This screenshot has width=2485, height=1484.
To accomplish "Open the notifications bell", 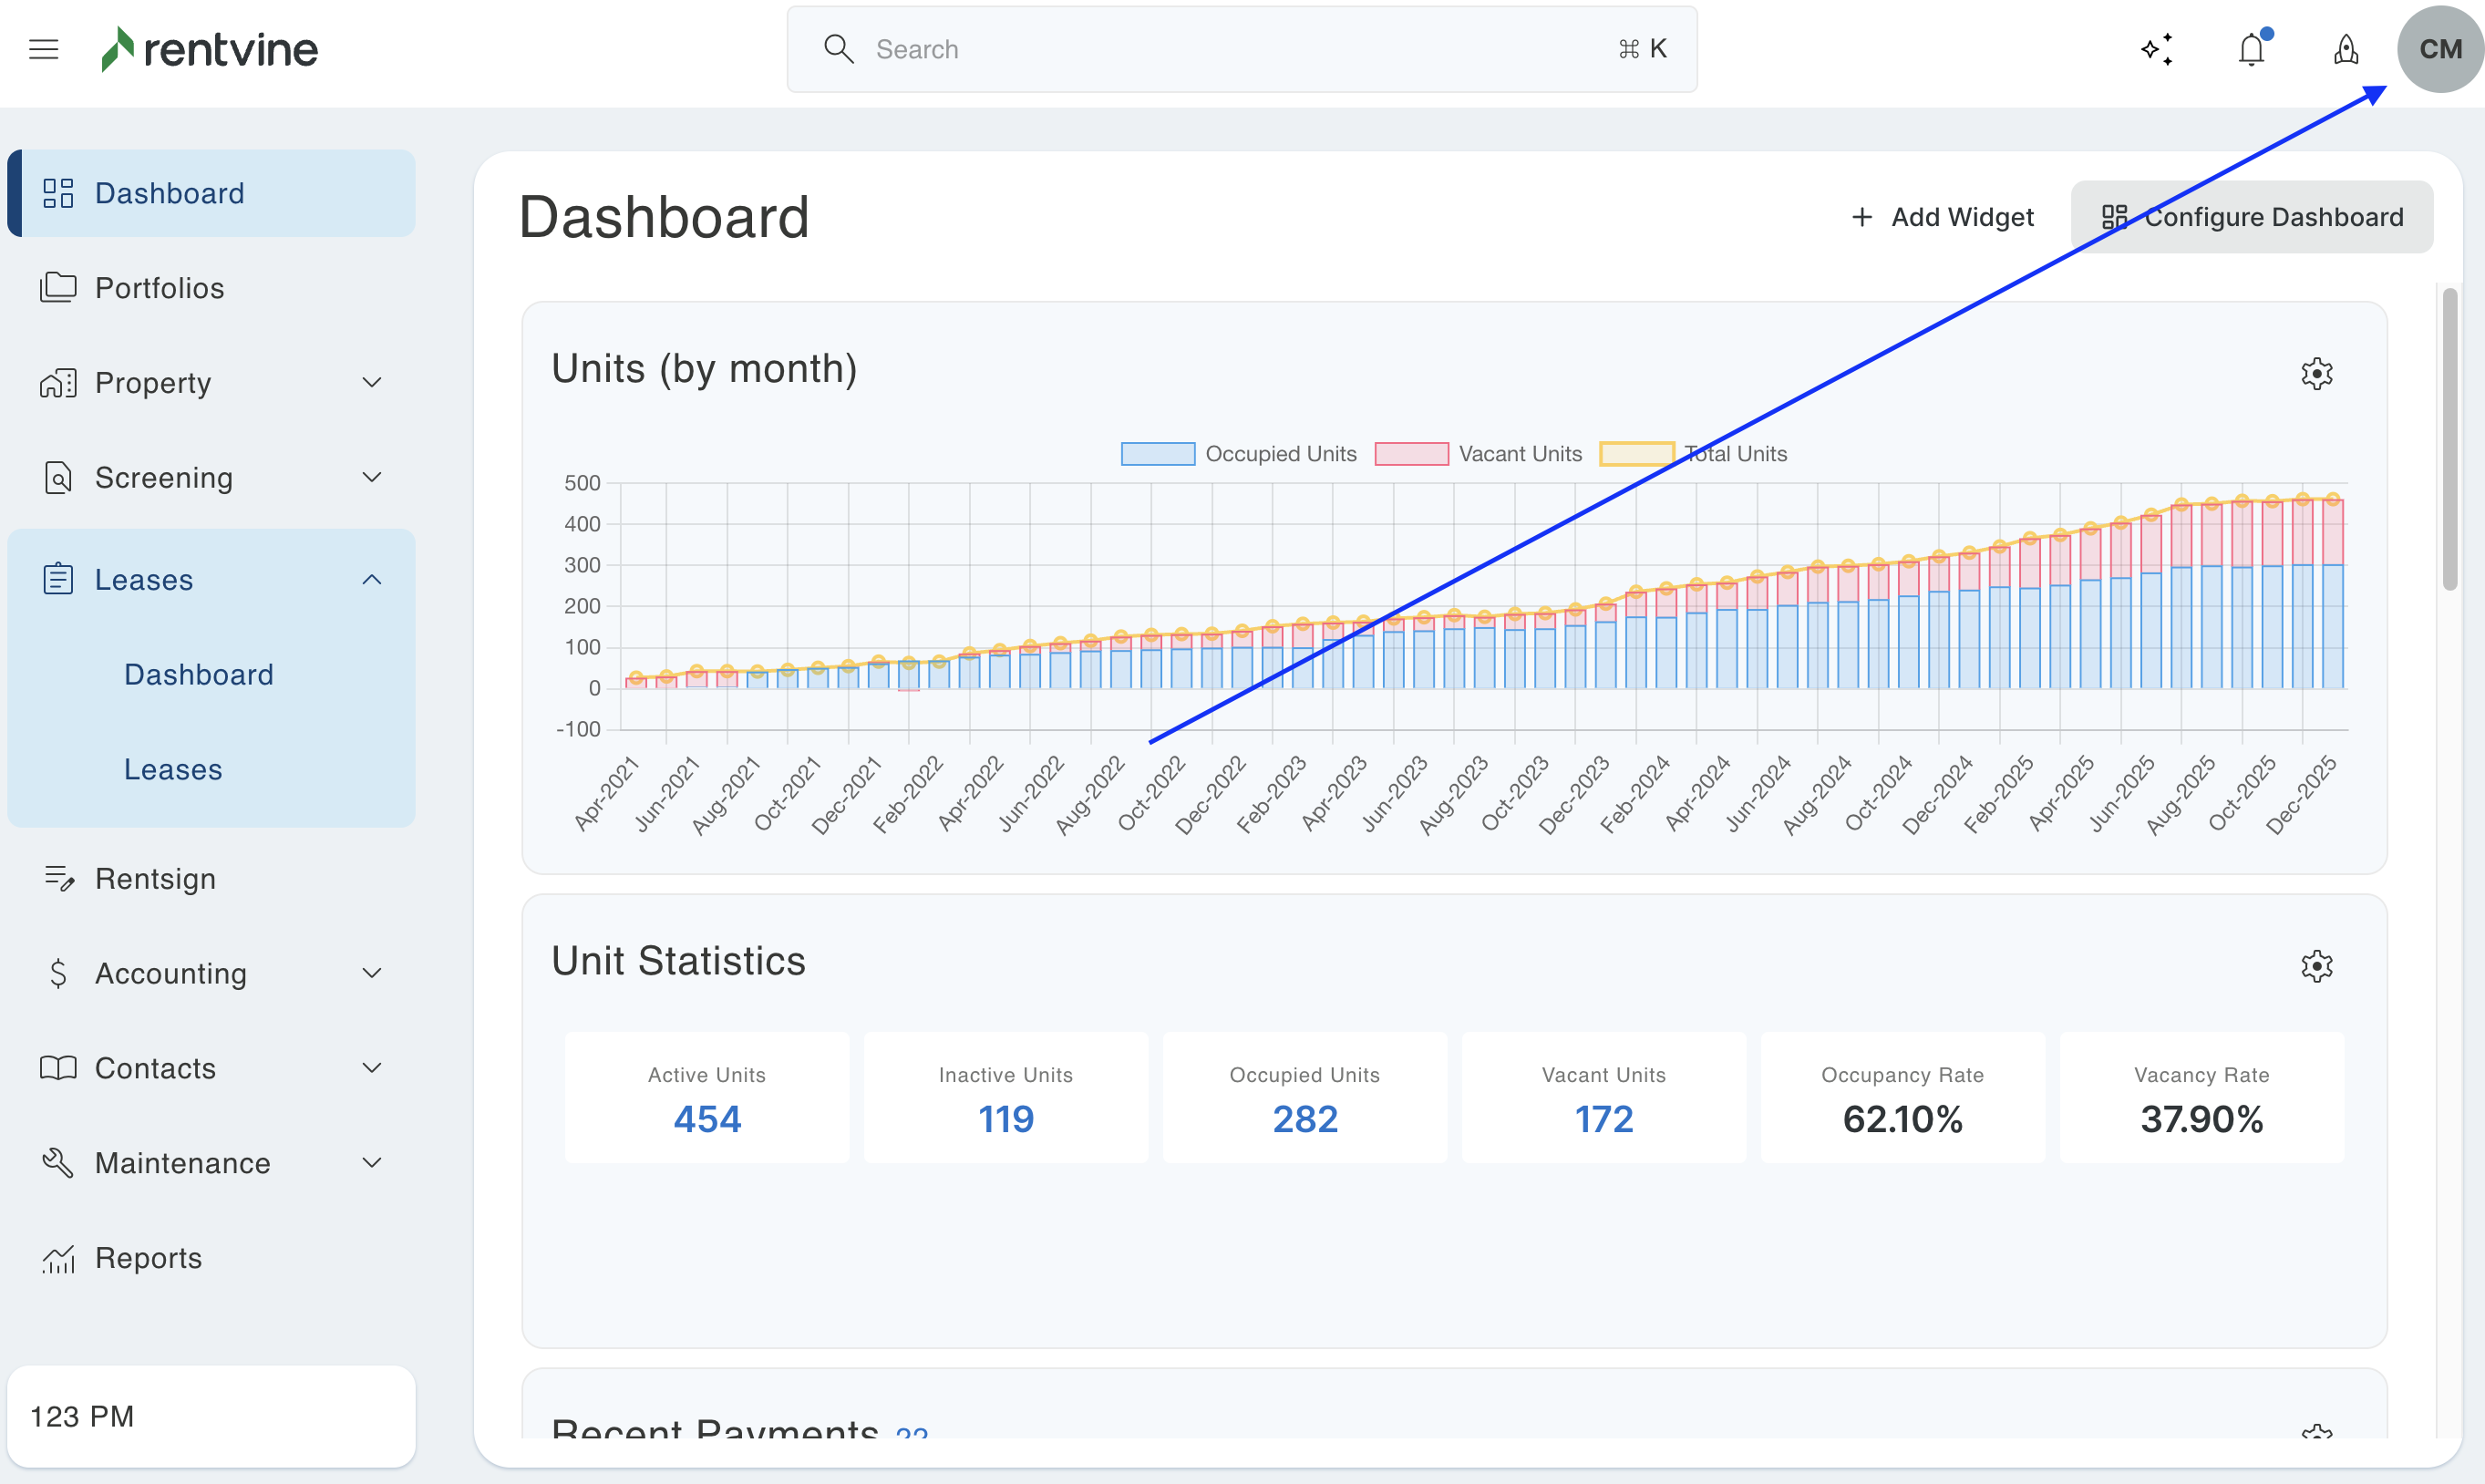I will point(2251,49).
